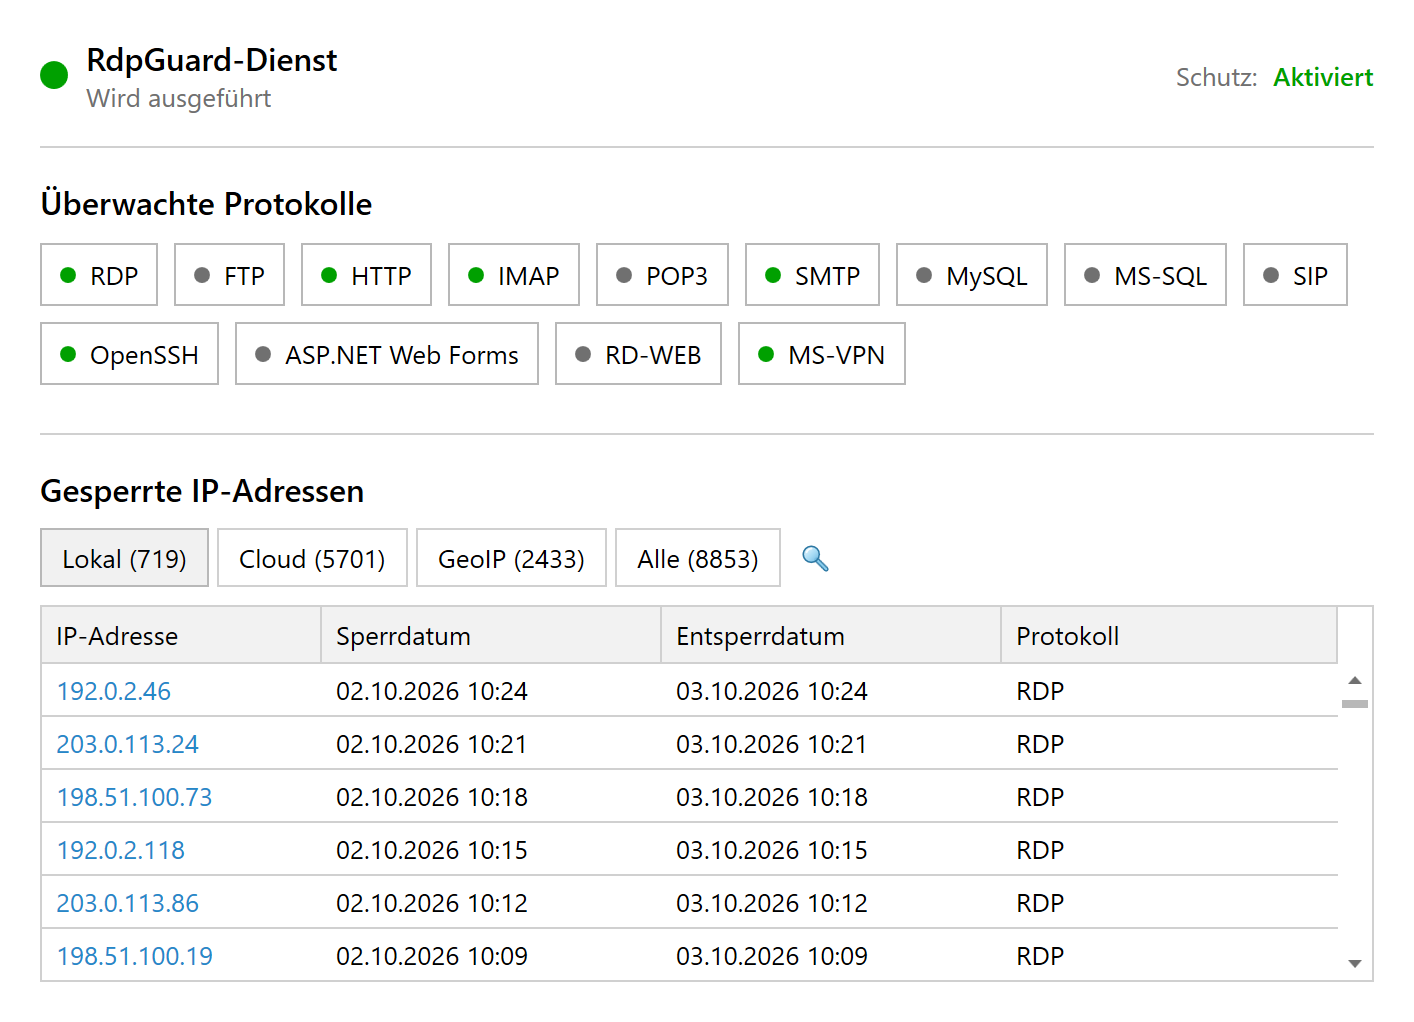Open blocked IP 192.0.2.118
The image size is (1414, 1022).
click(121, 850)
